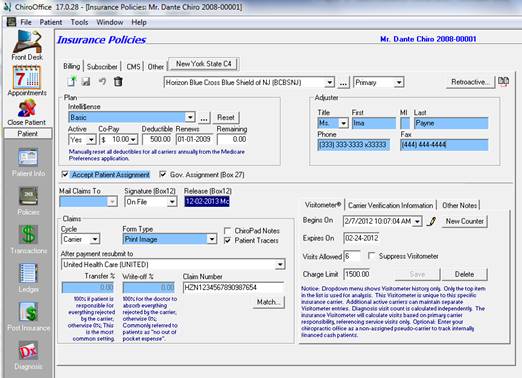Screen dimensions: 522x378
Task: Open the Signature (Box12) On File dropdown
Action: pyautogui.click(x=172, y=202)
